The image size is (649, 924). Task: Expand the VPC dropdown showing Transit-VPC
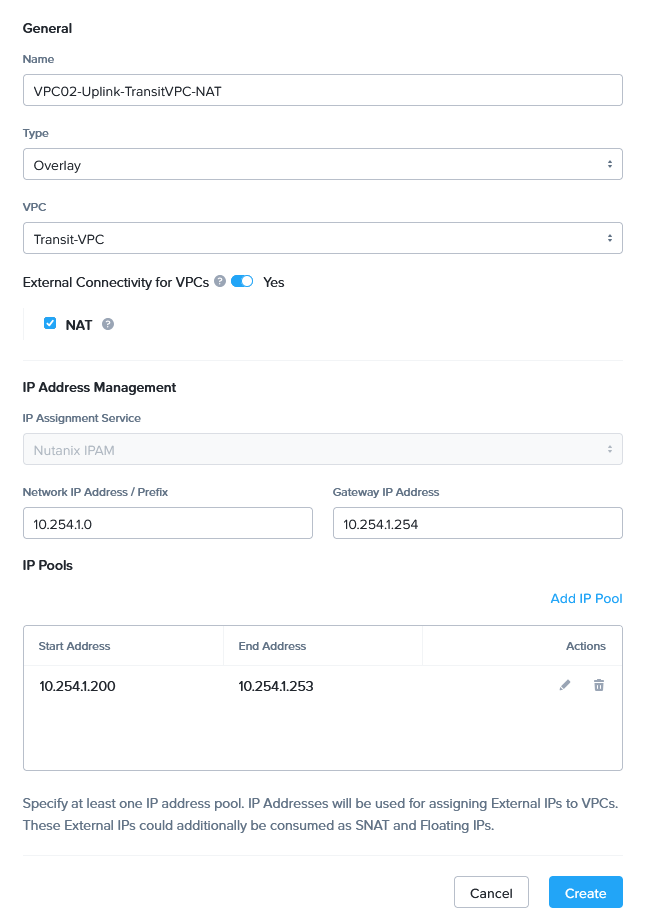[322, 238]
